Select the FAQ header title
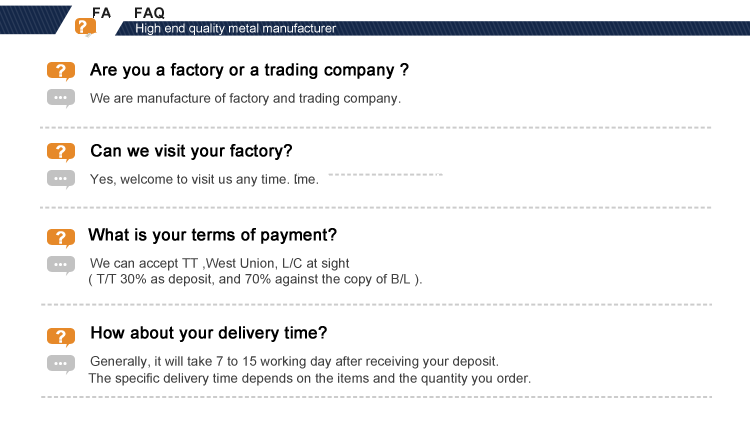750x423 pixels. 149,13
